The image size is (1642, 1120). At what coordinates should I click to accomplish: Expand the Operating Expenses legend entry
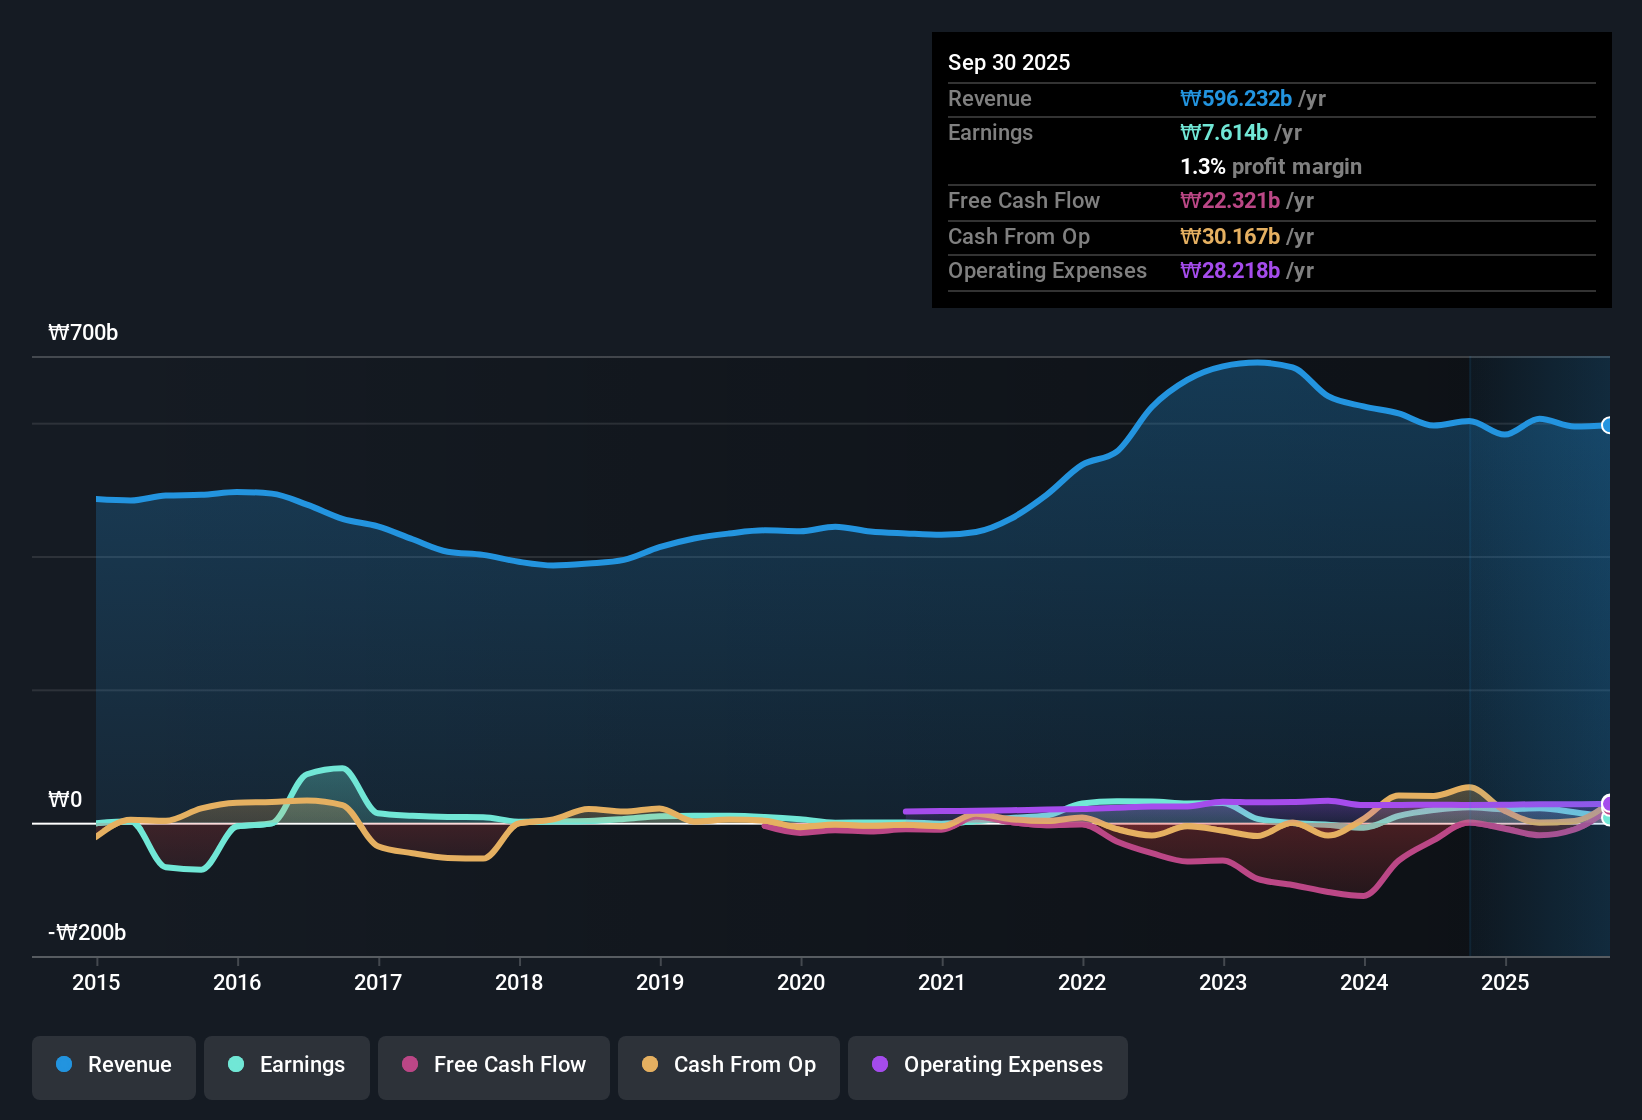pos(987,1065)
